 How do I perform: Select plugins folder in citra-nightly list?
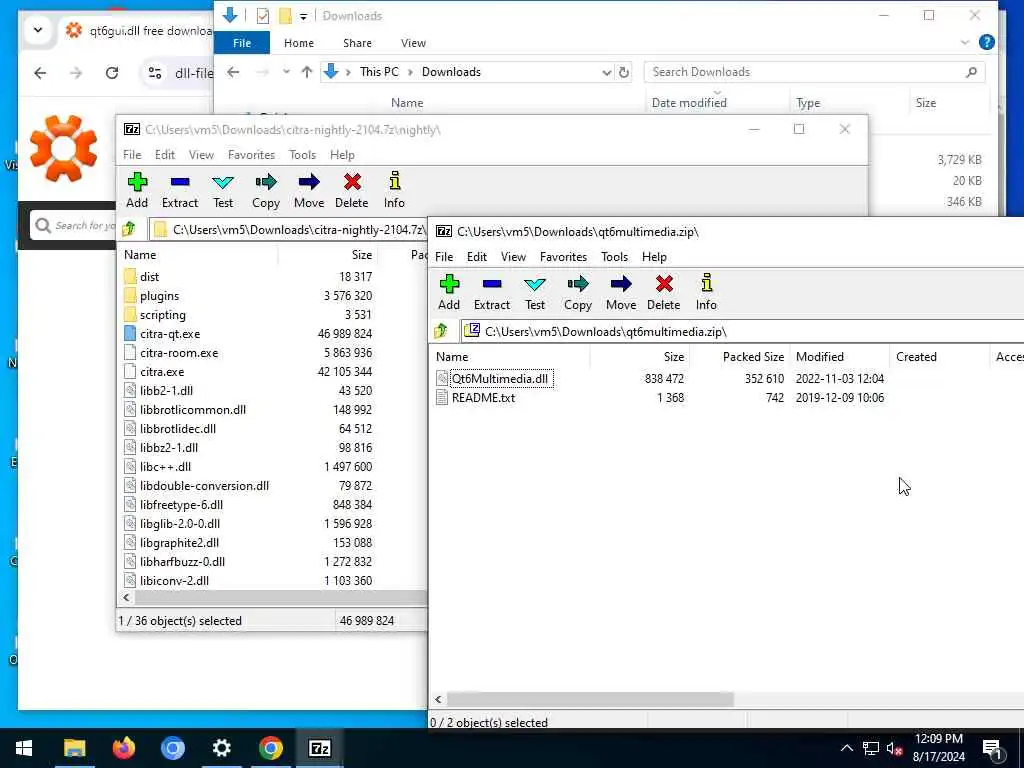(x=159, y=296)
